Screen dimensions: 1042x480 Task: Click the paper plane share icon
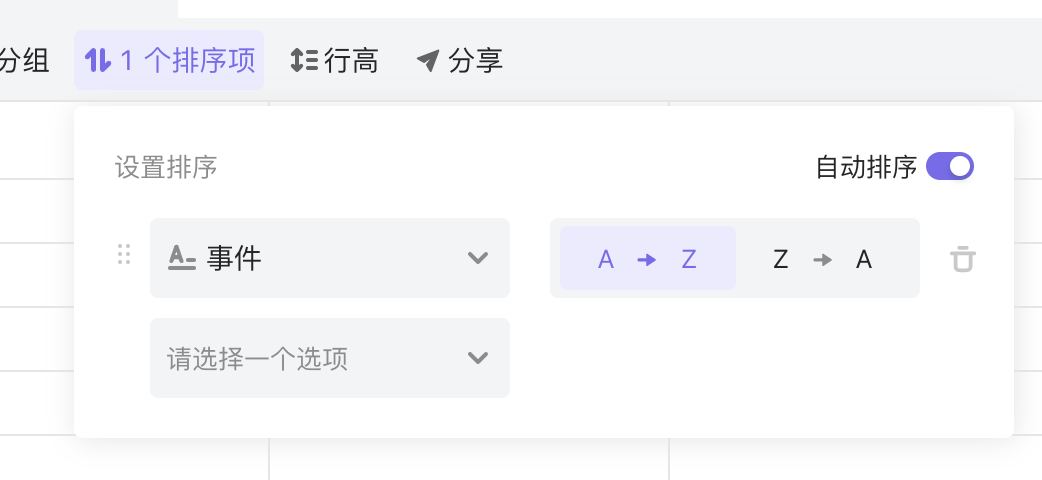428,60
